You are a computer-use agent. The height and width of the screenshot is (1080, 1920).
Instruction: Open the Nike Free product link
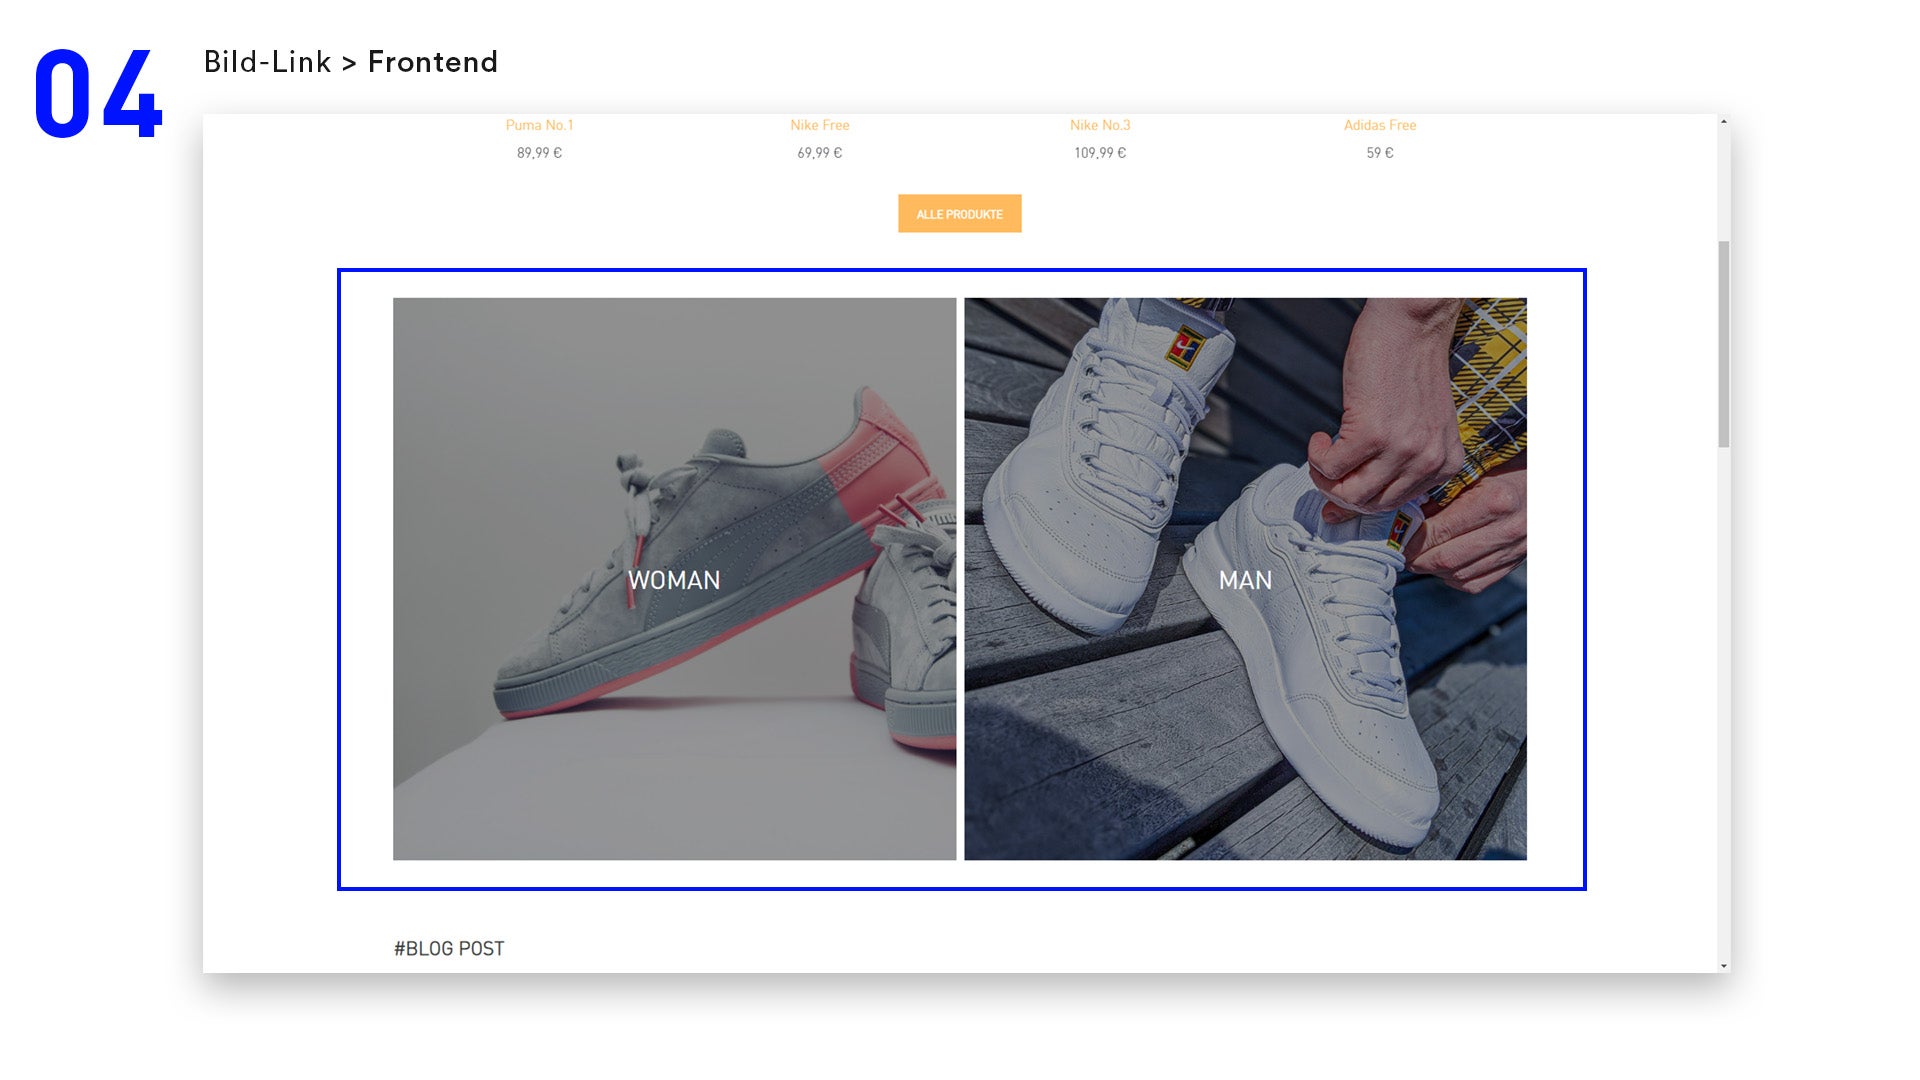[x=819, y=125]
